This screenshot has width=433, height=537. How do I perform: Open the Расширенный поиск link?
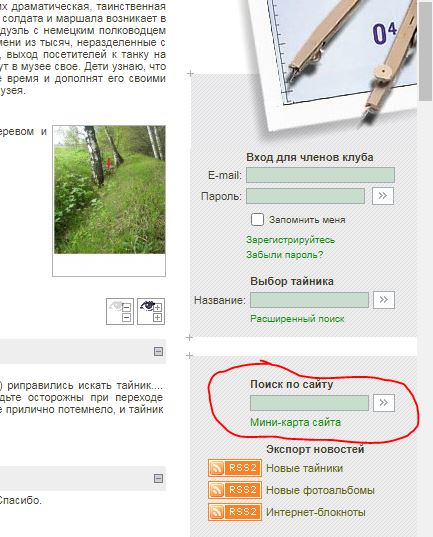coord(297,319)
